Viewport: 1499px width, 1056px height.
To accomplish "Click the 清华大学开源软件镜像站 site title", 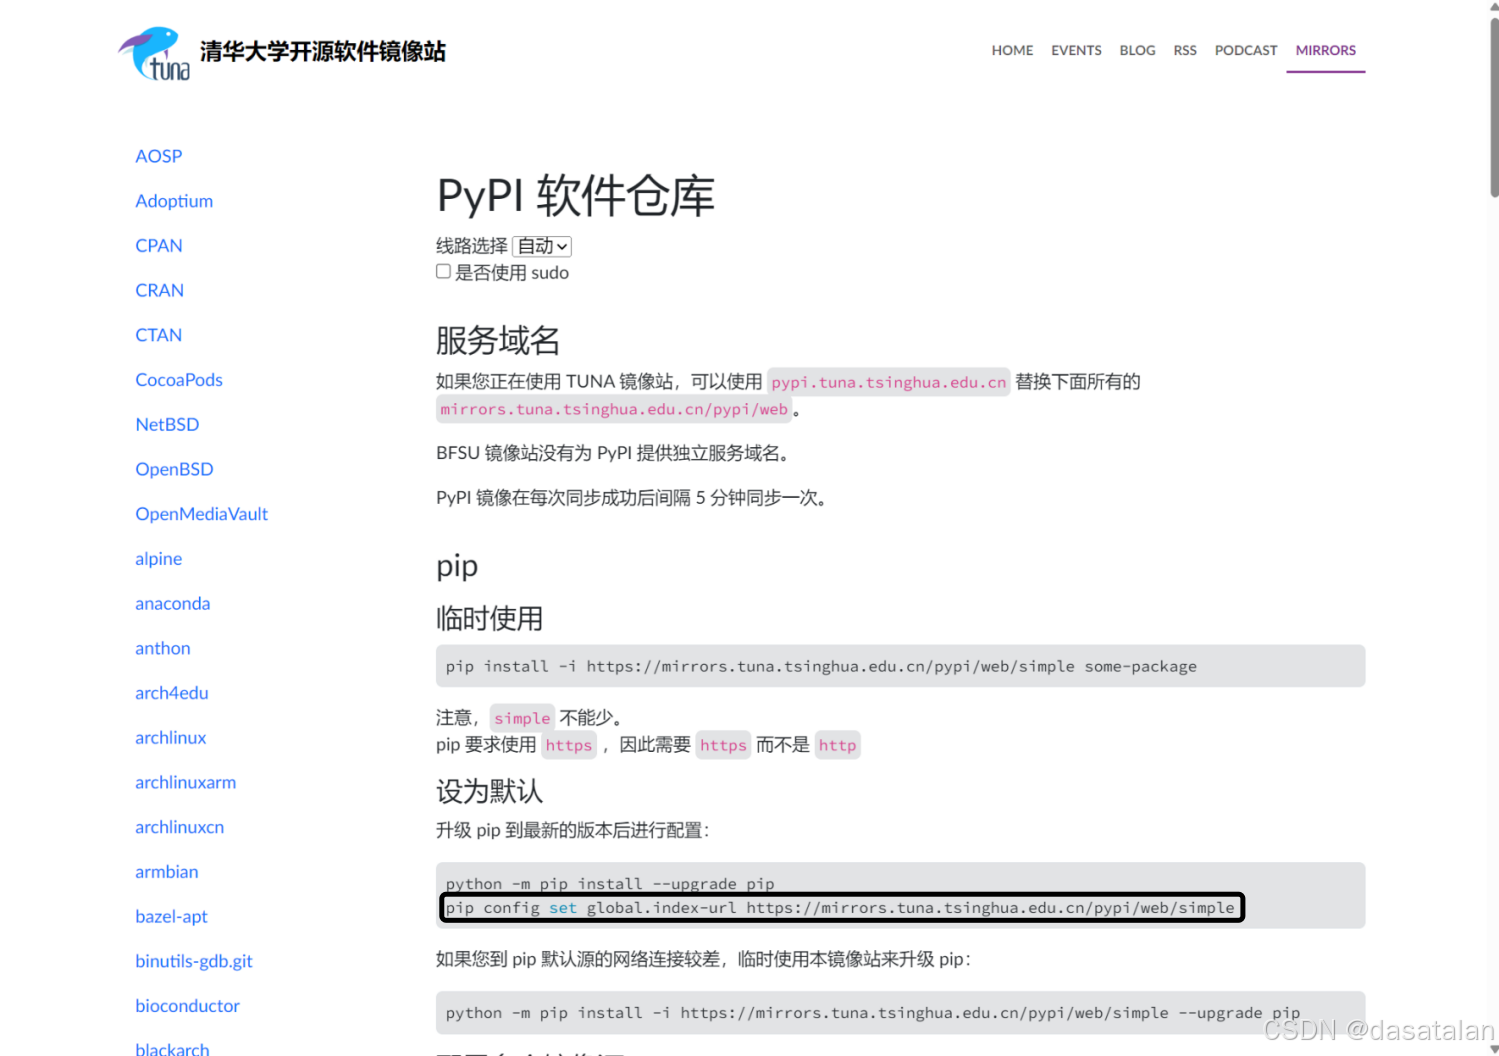I will pos(323,52).
